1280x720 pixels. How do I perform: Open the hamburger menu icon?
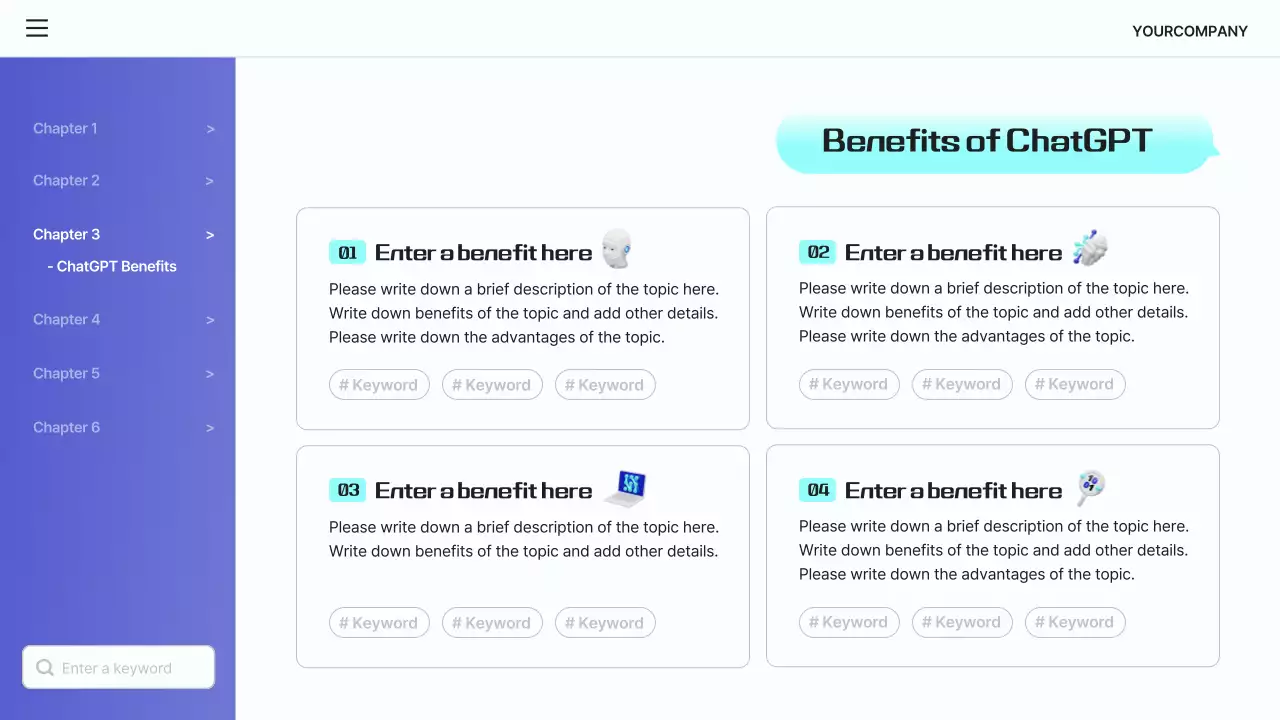pyautogui.click(x=37, y=28)
